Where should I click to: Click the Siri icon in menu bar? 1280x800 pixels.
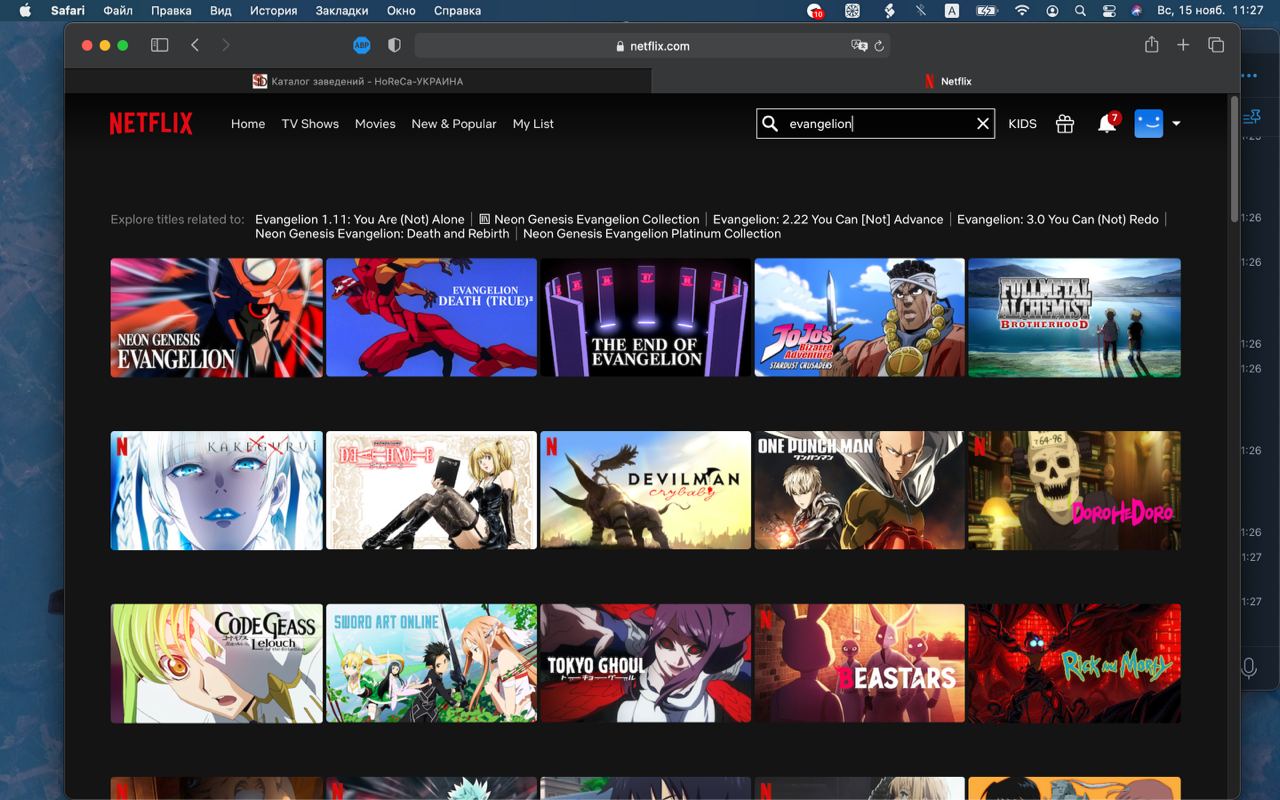coord(1137,10)
